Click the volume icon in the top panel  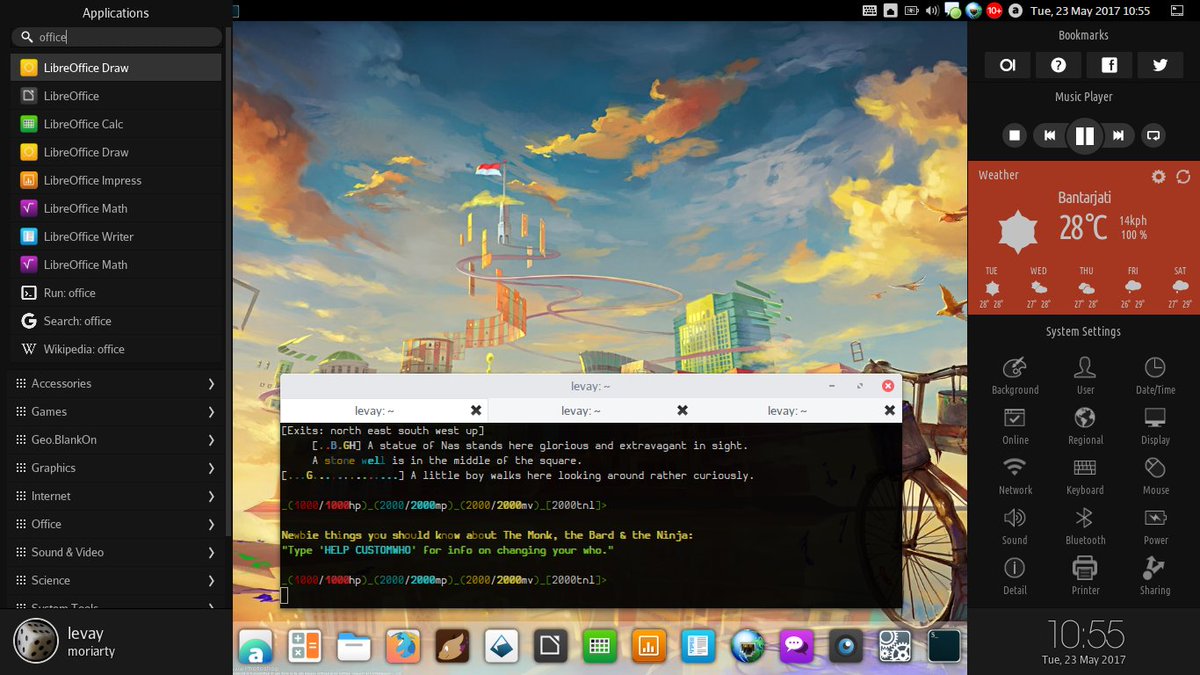click(x=932, y=11)
